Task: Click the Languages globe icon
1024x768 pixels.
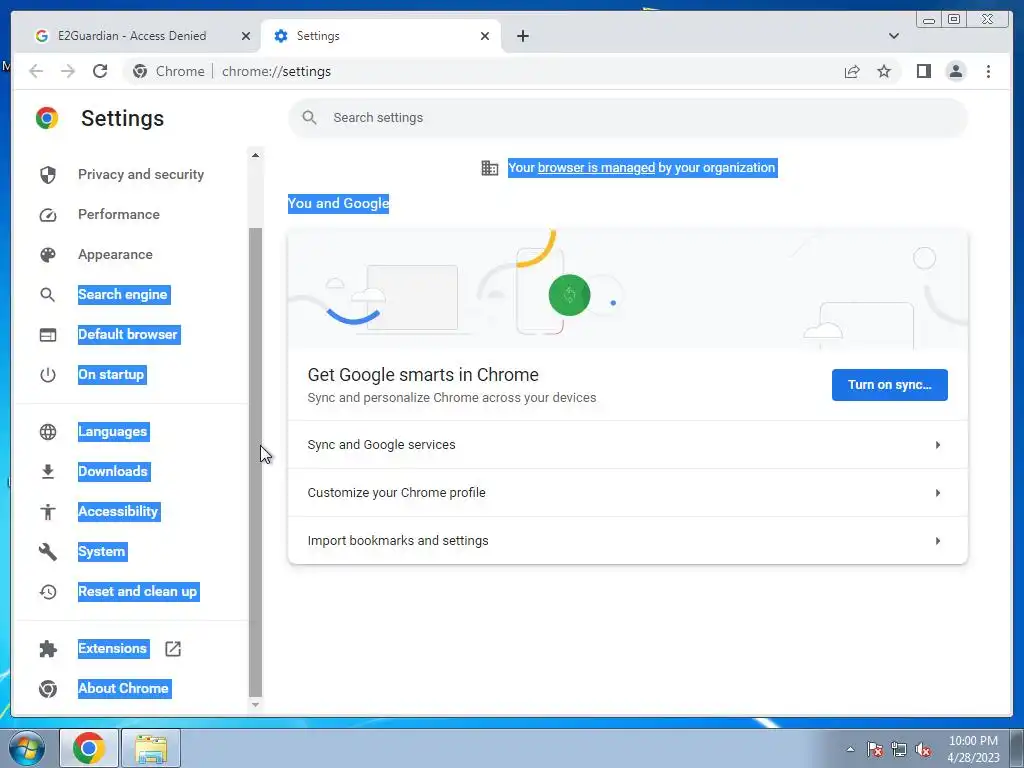Action: 48,432
